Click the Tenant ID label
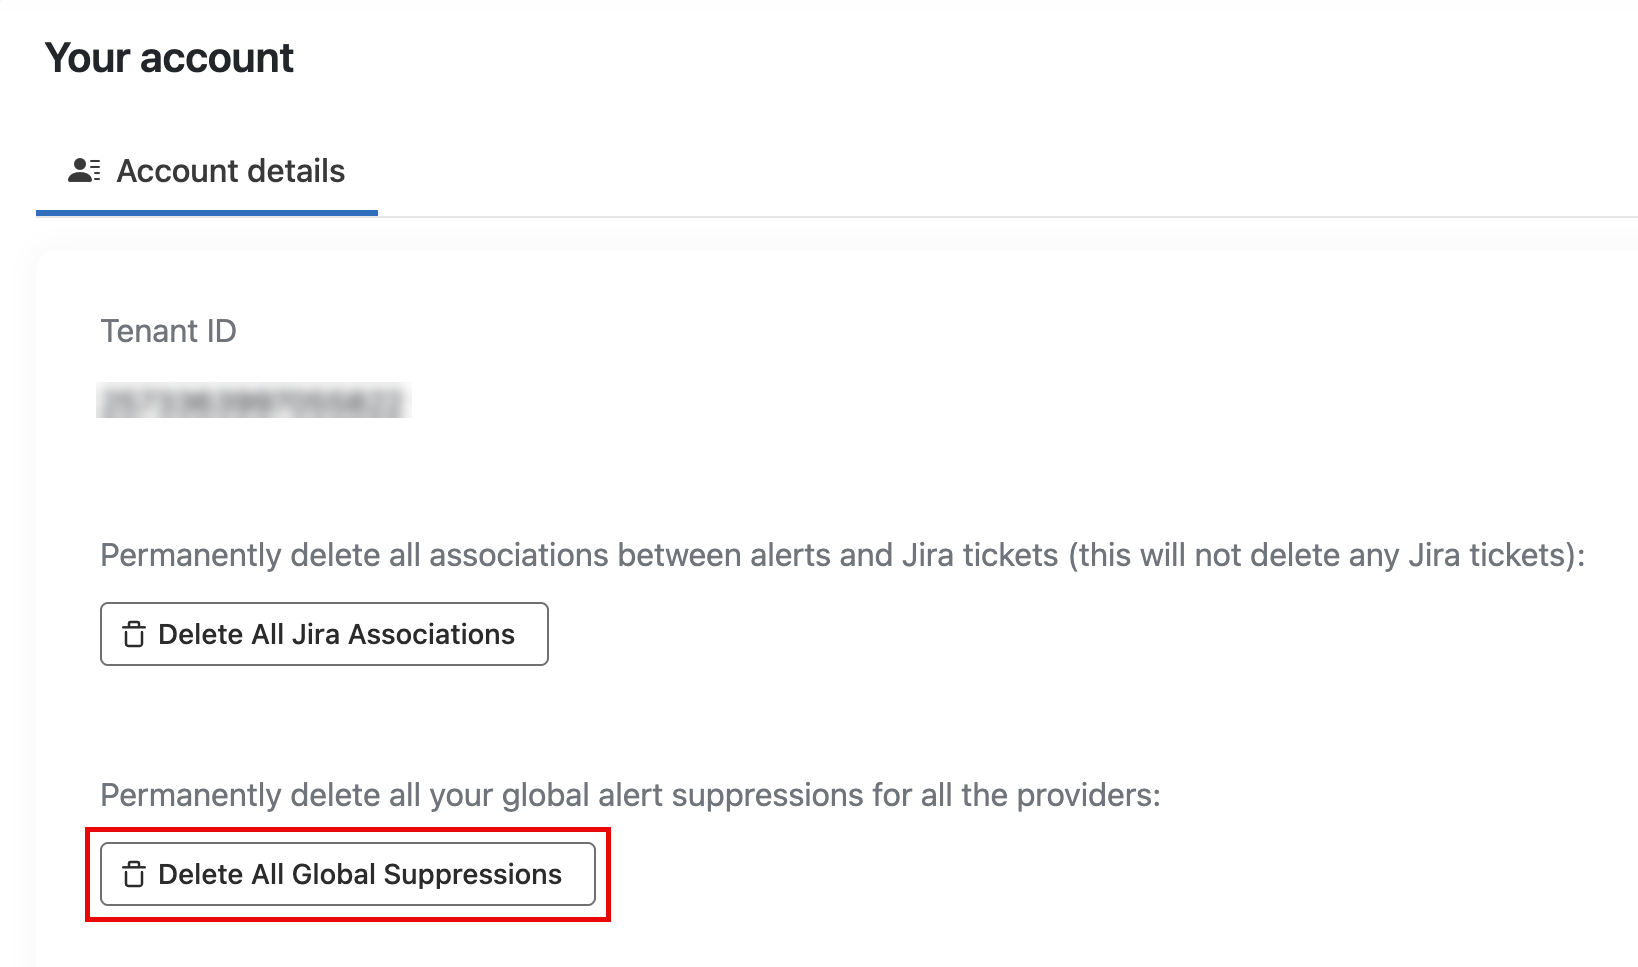 (168, 331)
